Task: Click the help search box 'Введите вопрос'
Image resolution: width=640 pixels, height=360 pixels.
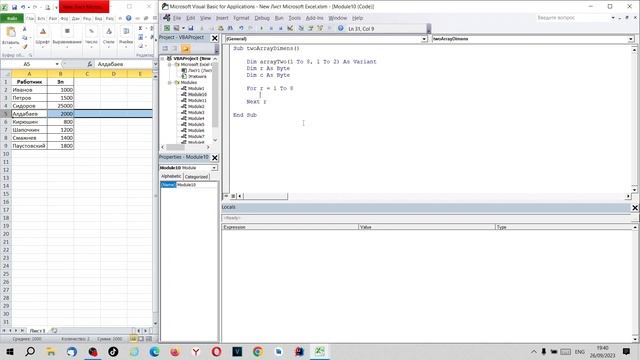Action: [573, 18]
